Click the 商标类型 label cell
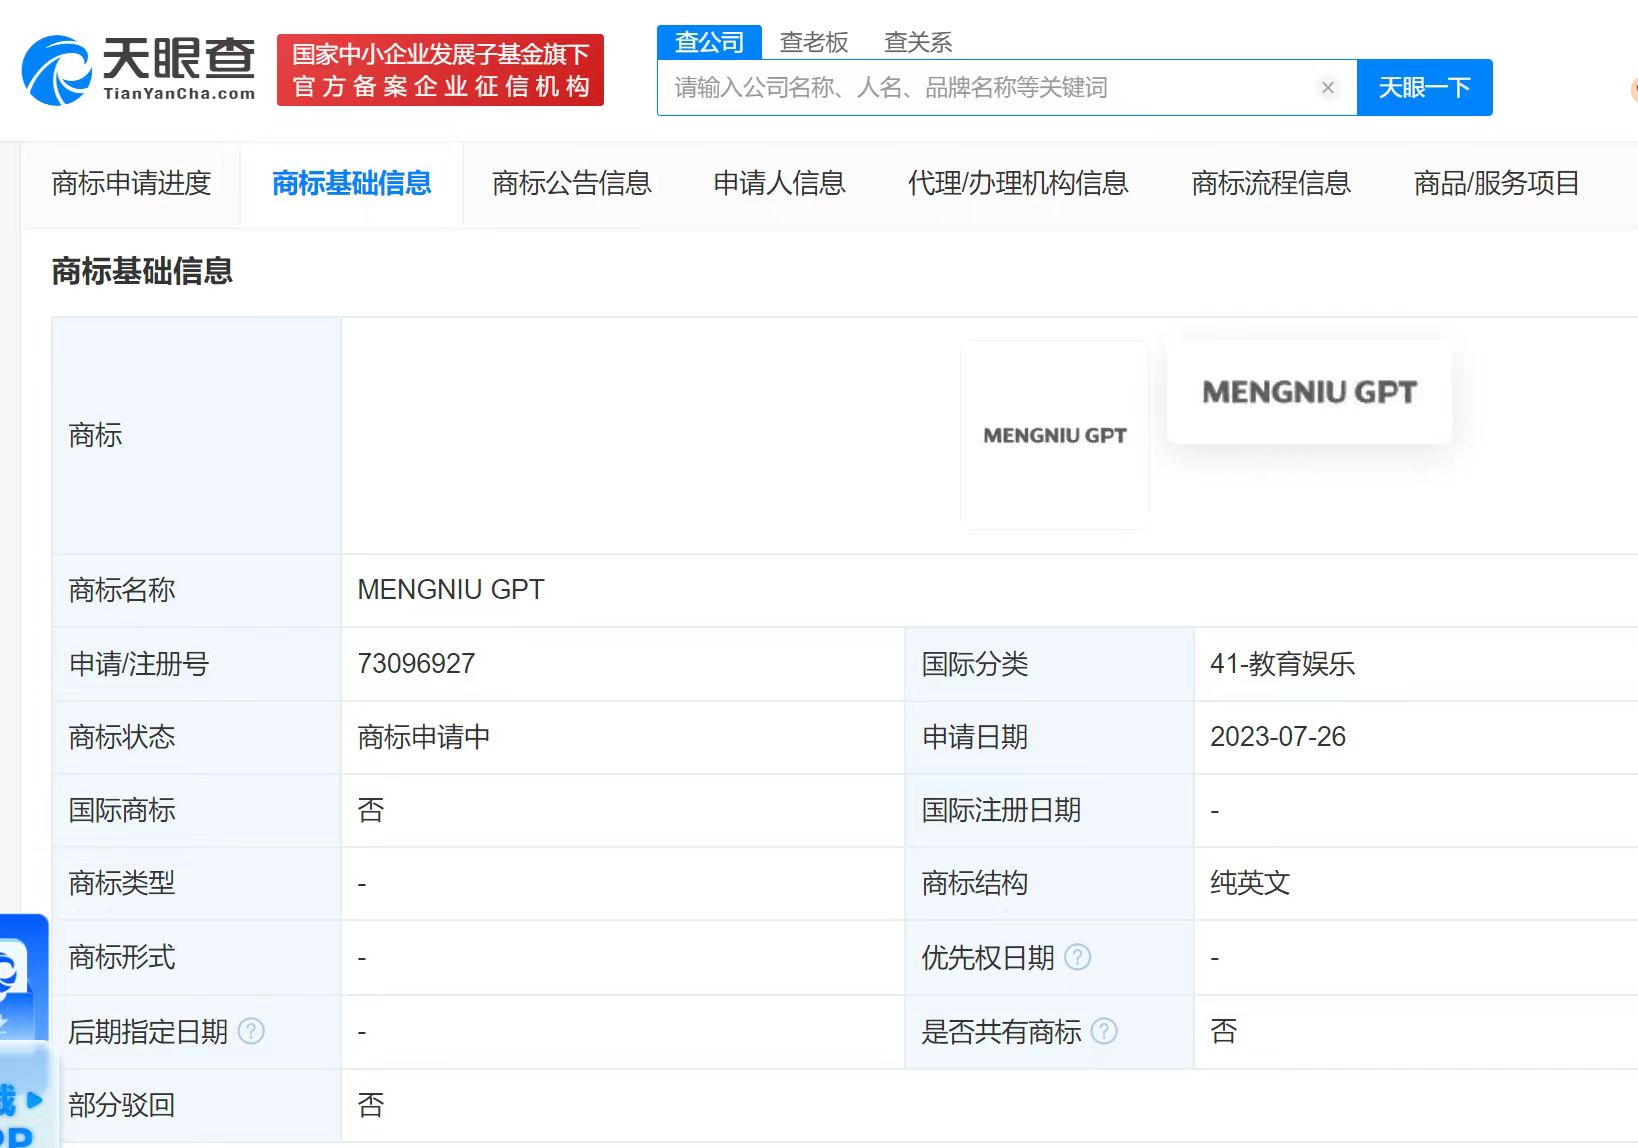 tap(197, 883)
